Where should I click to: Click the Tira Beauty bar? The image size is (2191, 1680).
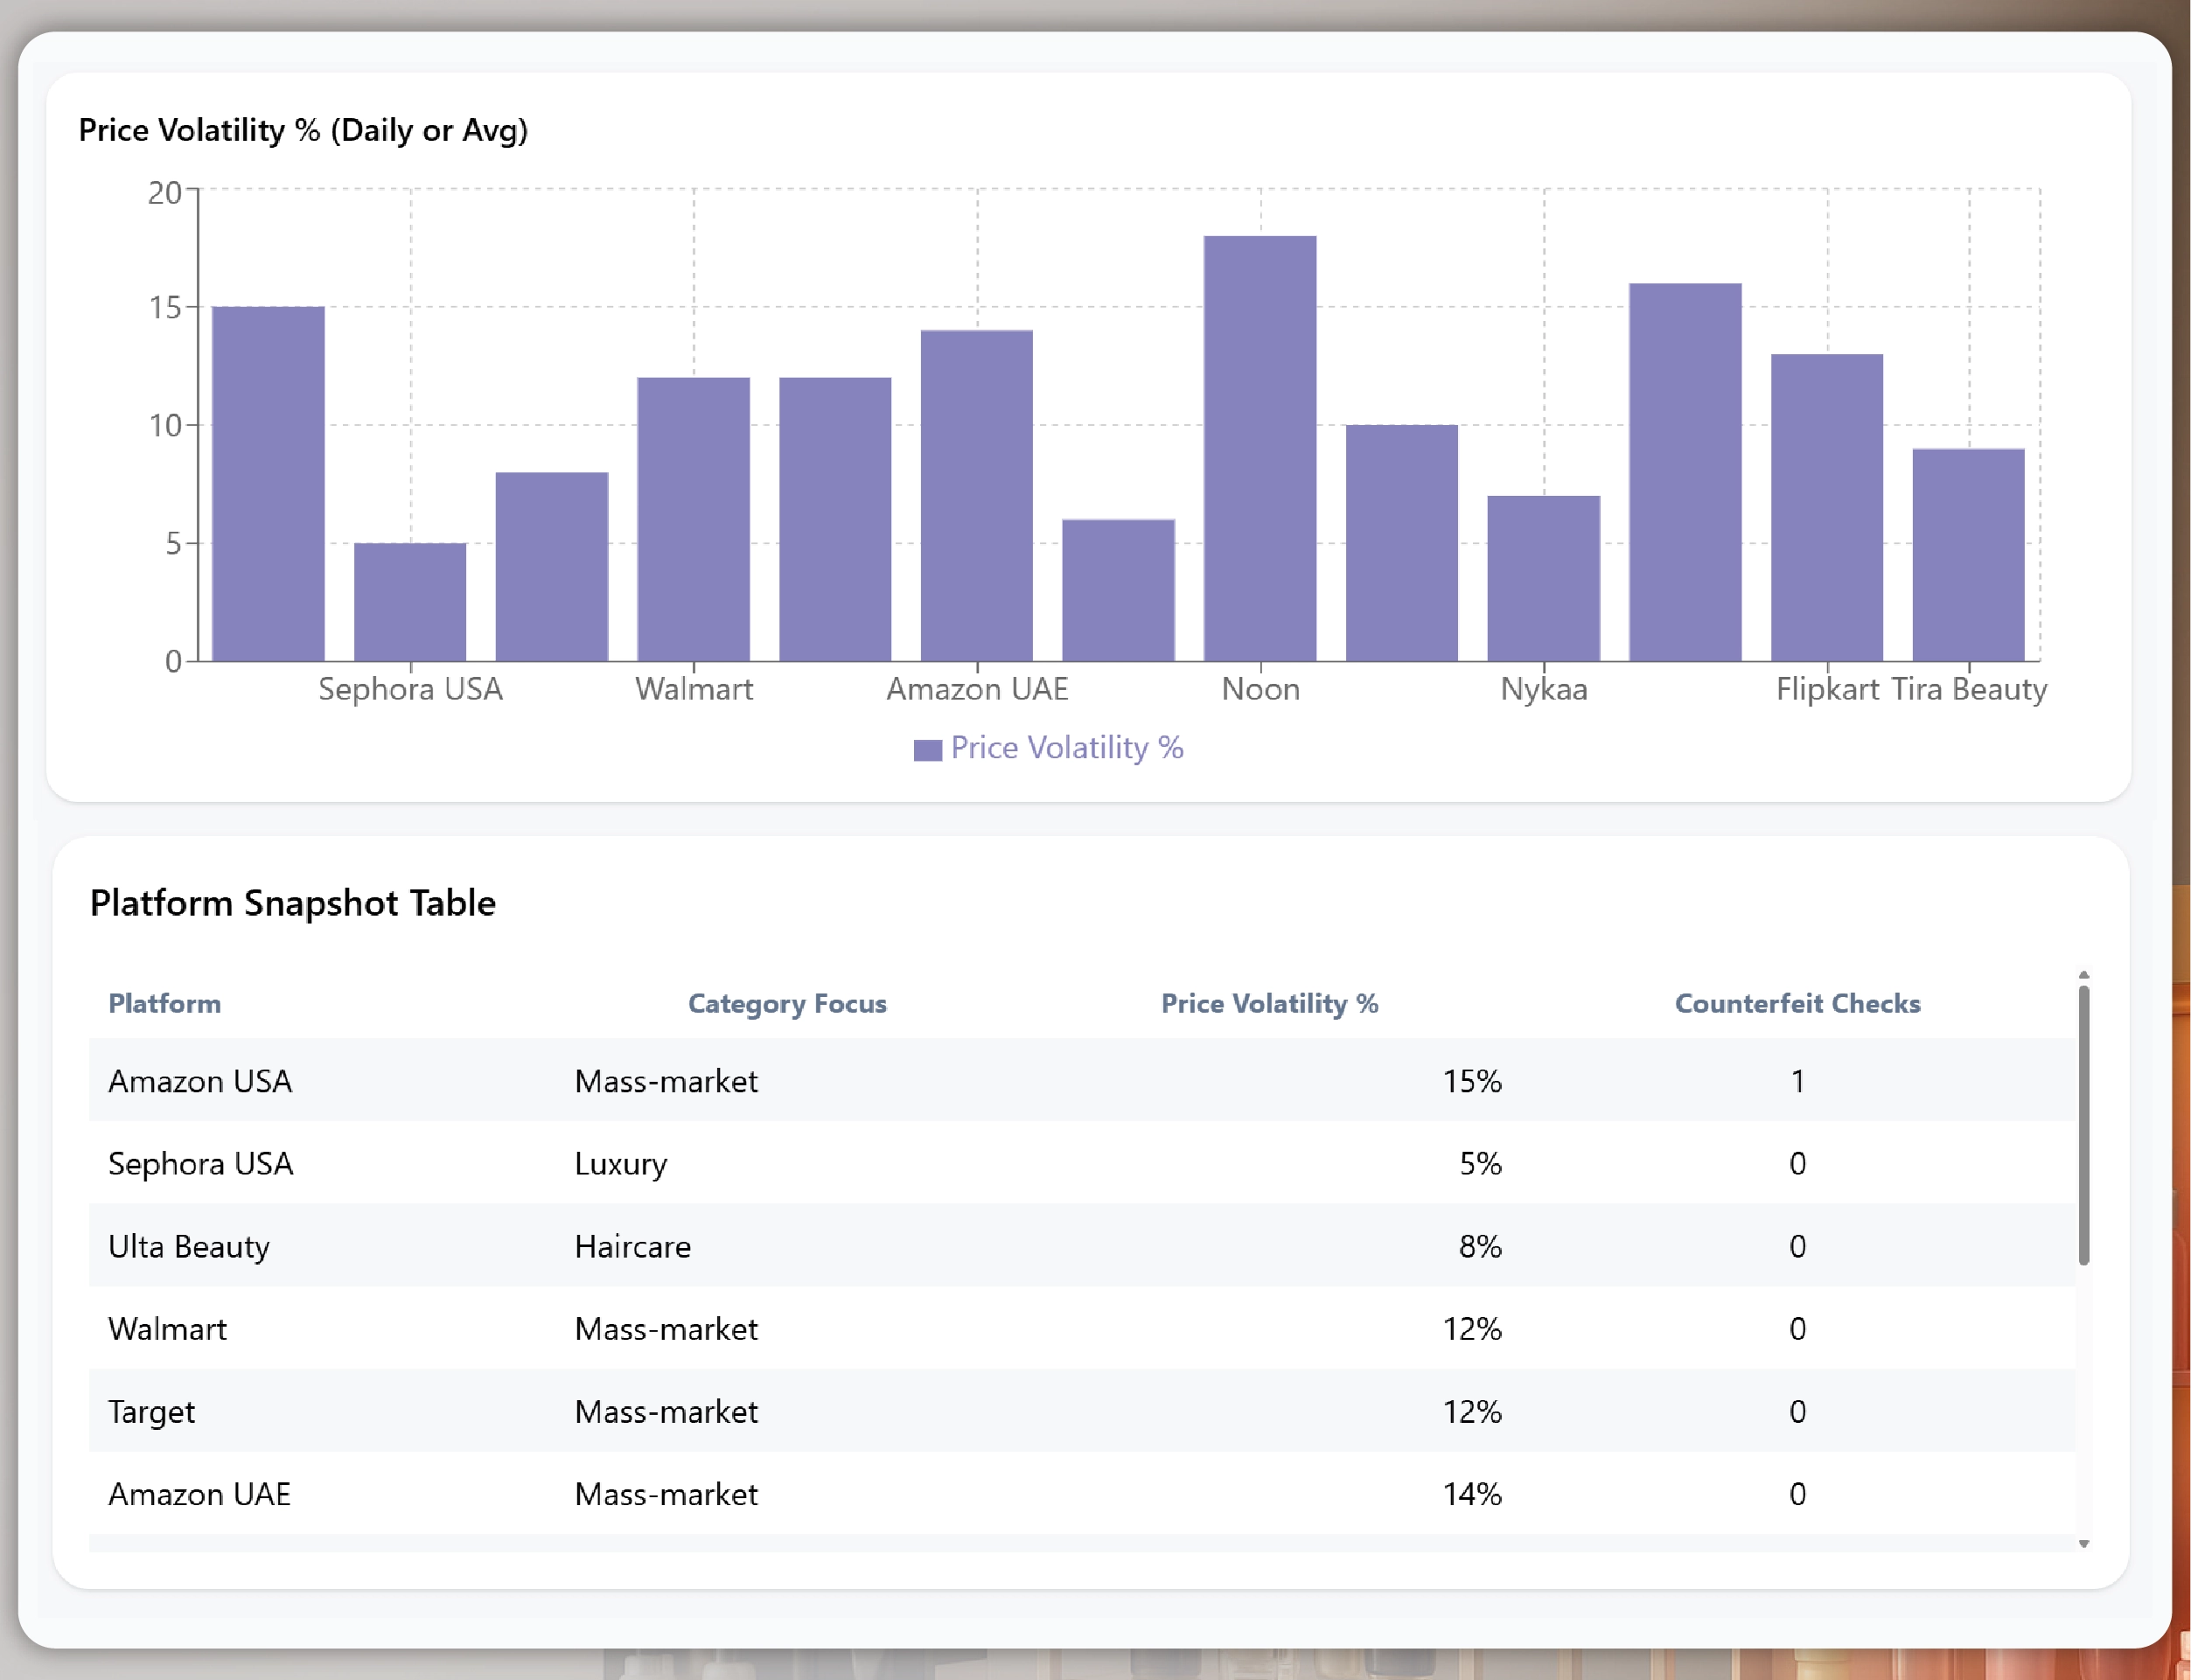(x=1968, y=555)
